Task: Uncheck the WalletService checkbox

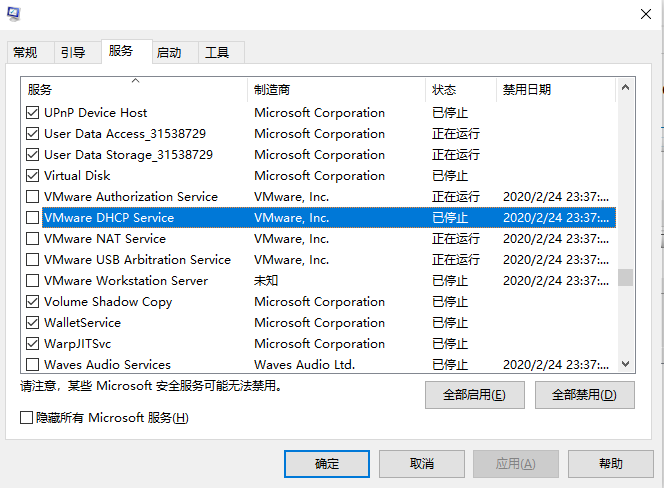Action: [33, 323]
